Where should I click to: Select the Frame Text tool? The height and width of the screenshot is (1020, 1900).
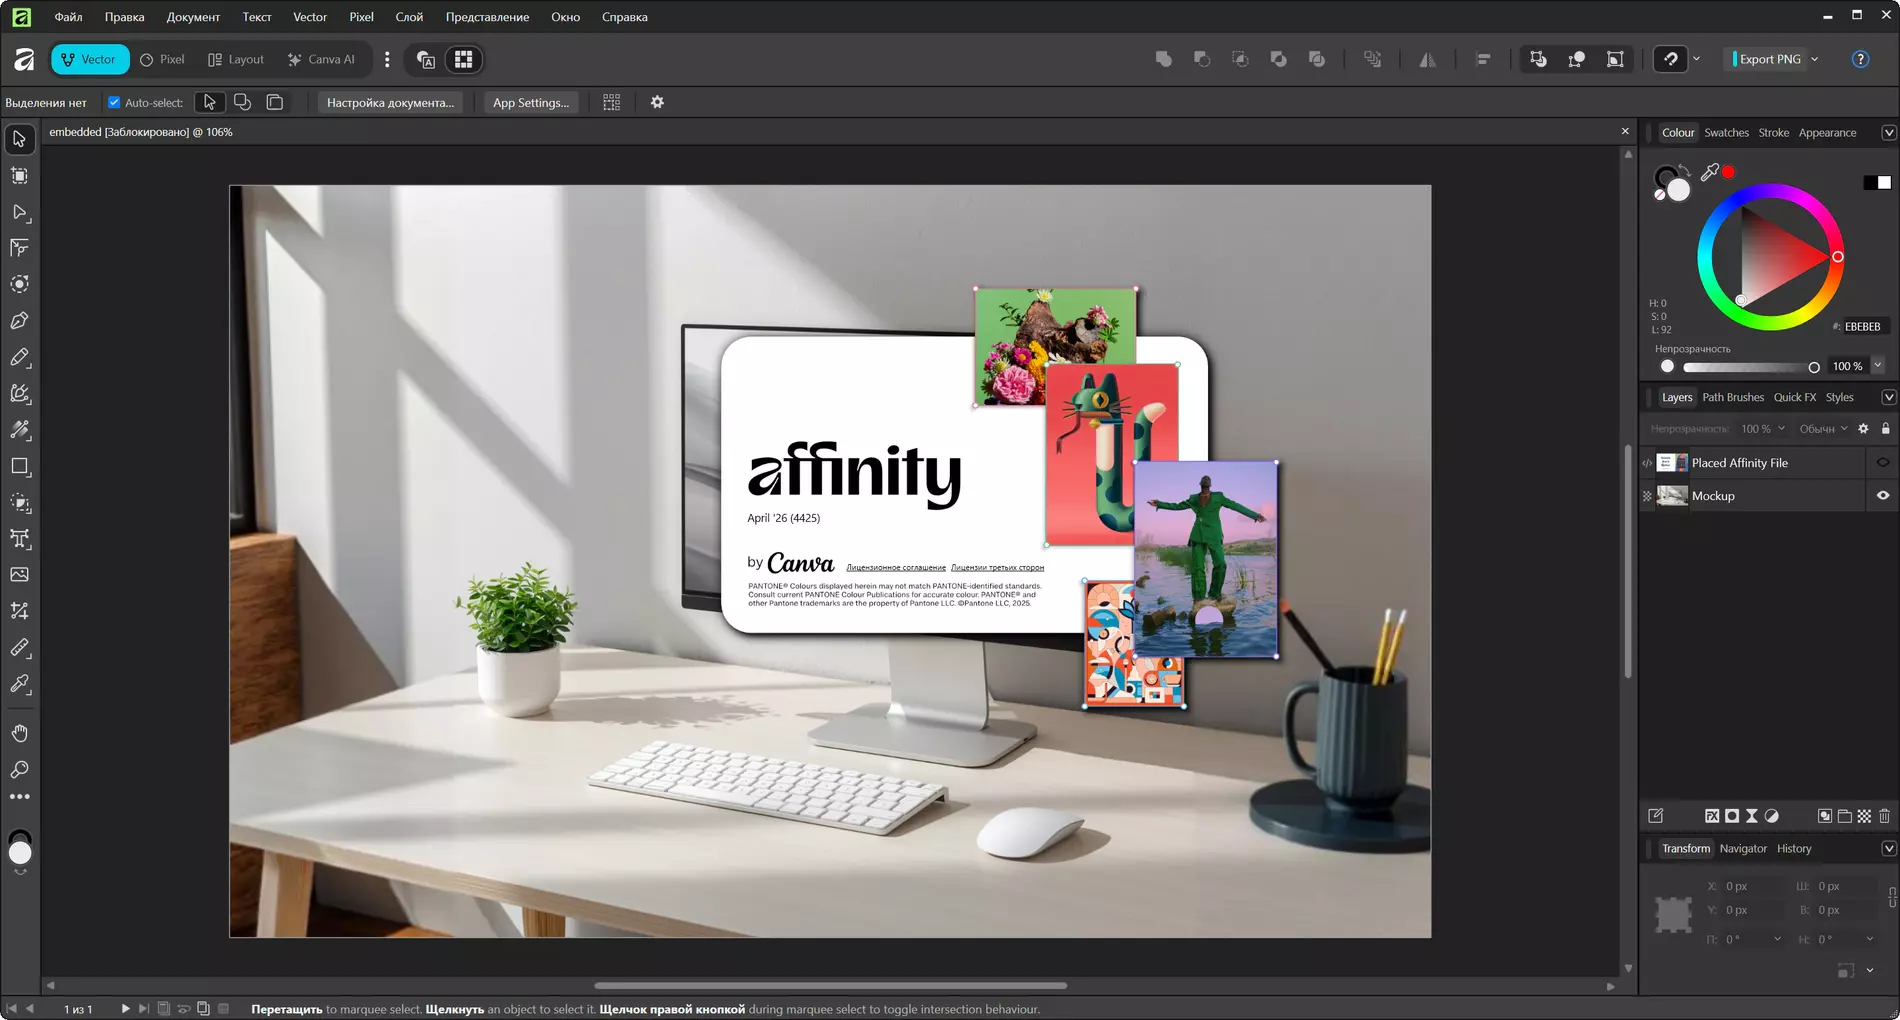(19, 539)
